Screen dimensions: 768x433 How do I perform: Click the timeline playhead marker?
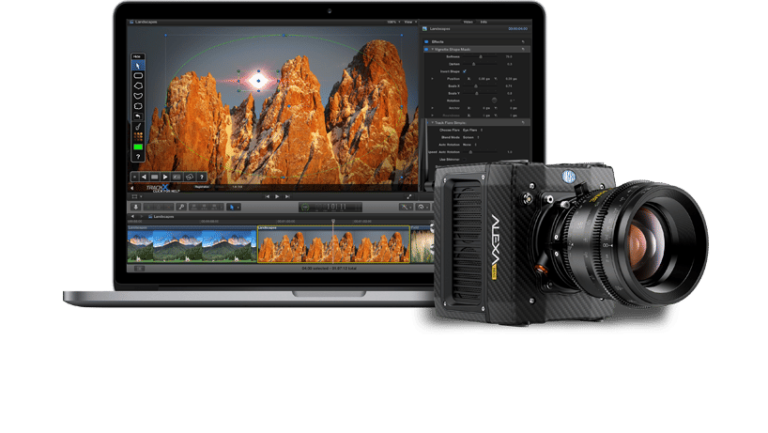click(x=333, y=222)
